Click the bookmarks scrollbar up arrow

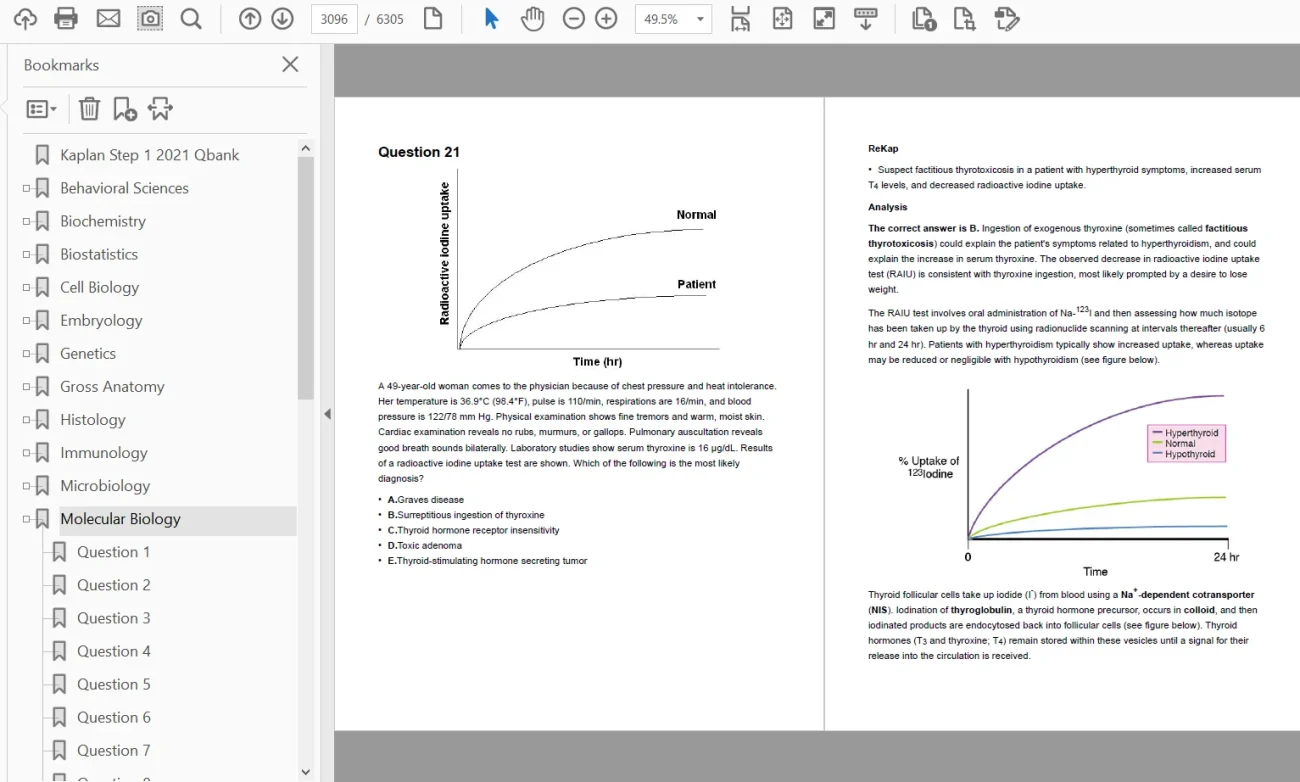305,148
